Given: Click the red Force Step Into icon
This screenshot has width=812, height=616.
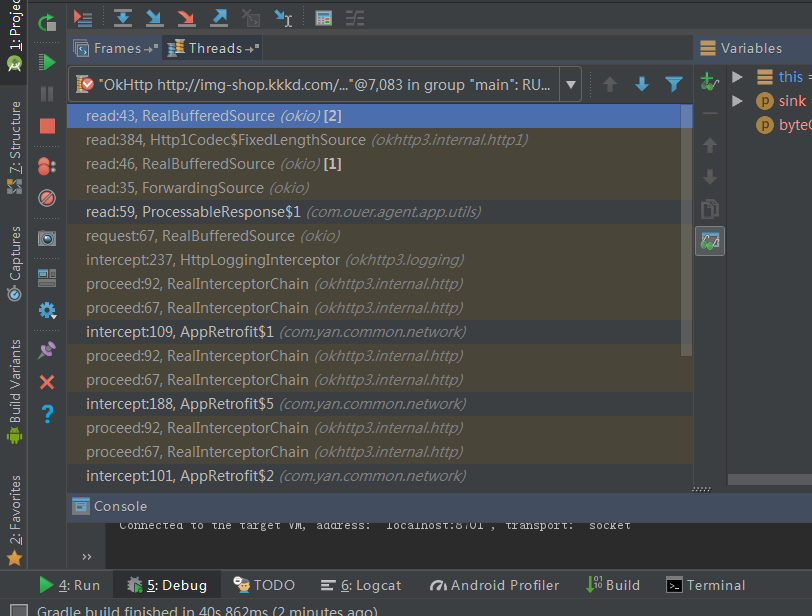Looking at the screenshot, I should point(186,18).
